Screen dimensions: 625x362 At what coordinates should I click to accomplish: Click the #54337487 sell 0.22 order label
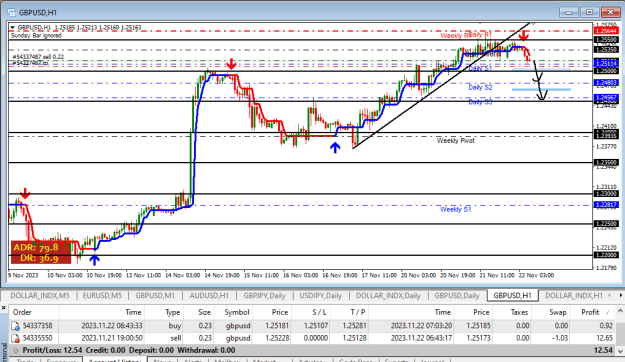pos(38,57)
